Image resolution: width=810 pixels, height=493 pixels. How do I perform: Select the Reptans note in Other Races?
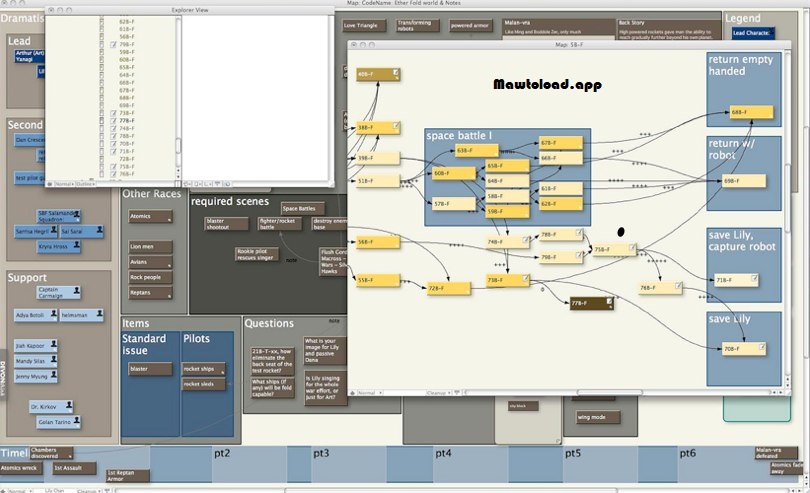150,292
